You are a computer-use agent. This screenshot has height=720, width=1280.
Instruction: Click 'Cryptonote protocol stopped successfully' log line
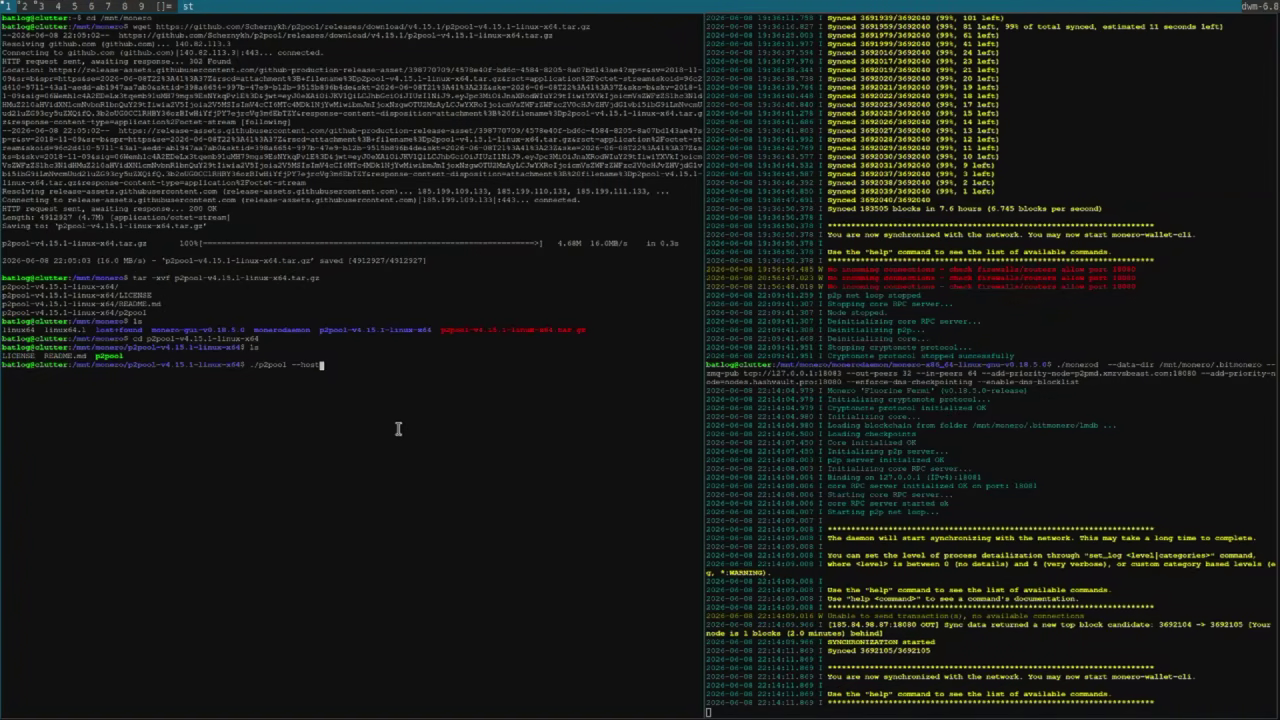click(x=859, y=356)
